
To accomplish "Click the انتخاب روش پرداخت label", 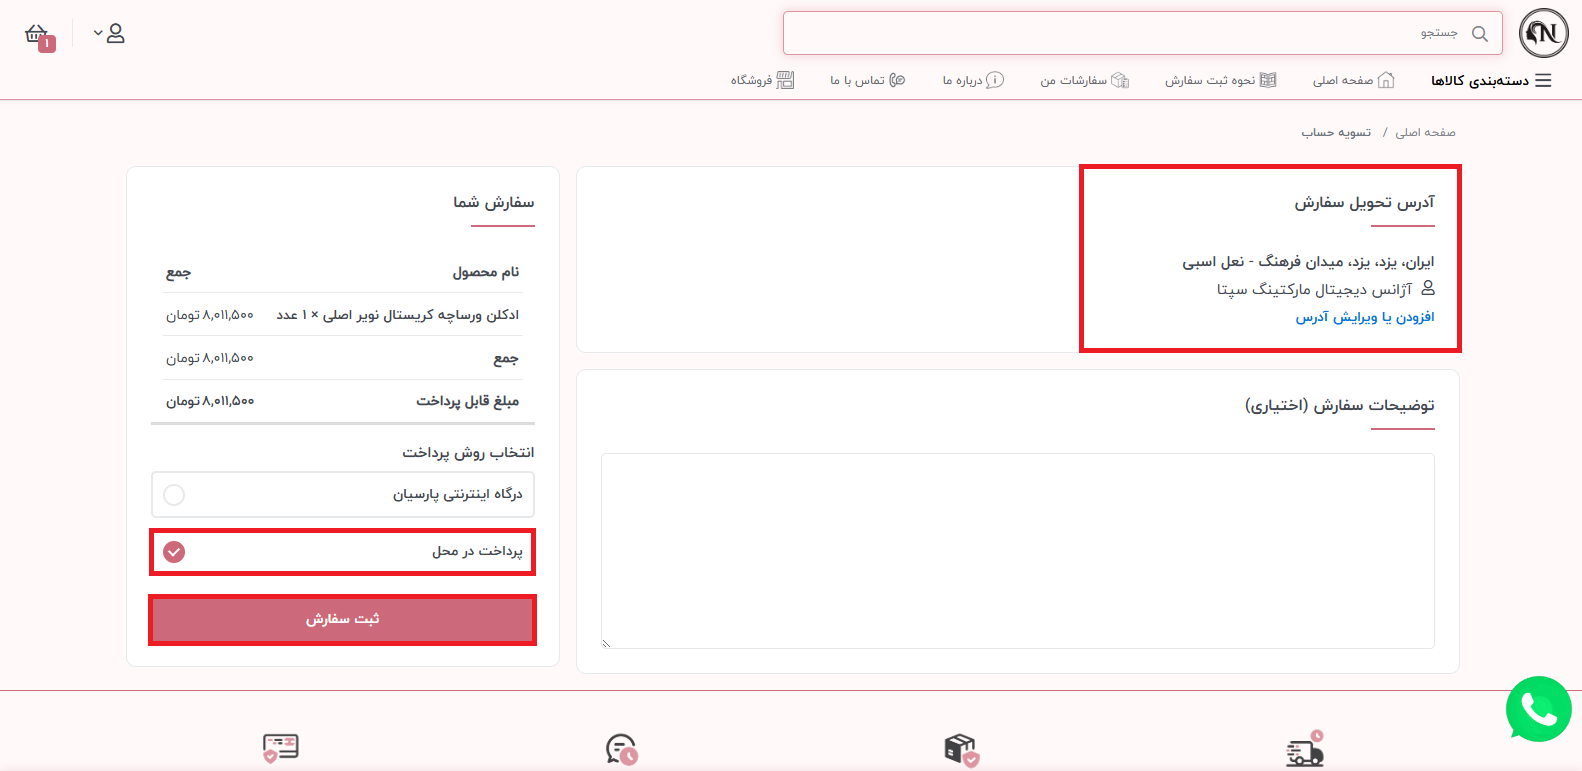I will 469,453.
